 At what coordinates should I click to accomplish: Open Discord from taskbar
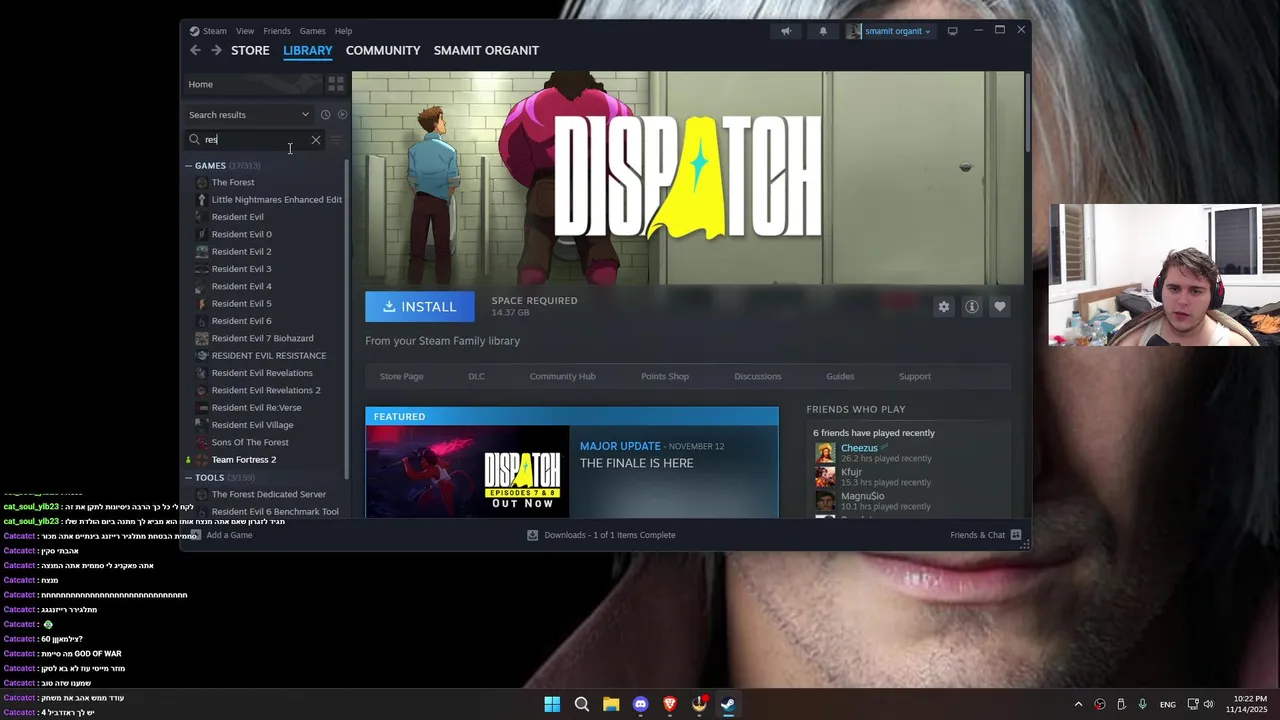[640, 704]
